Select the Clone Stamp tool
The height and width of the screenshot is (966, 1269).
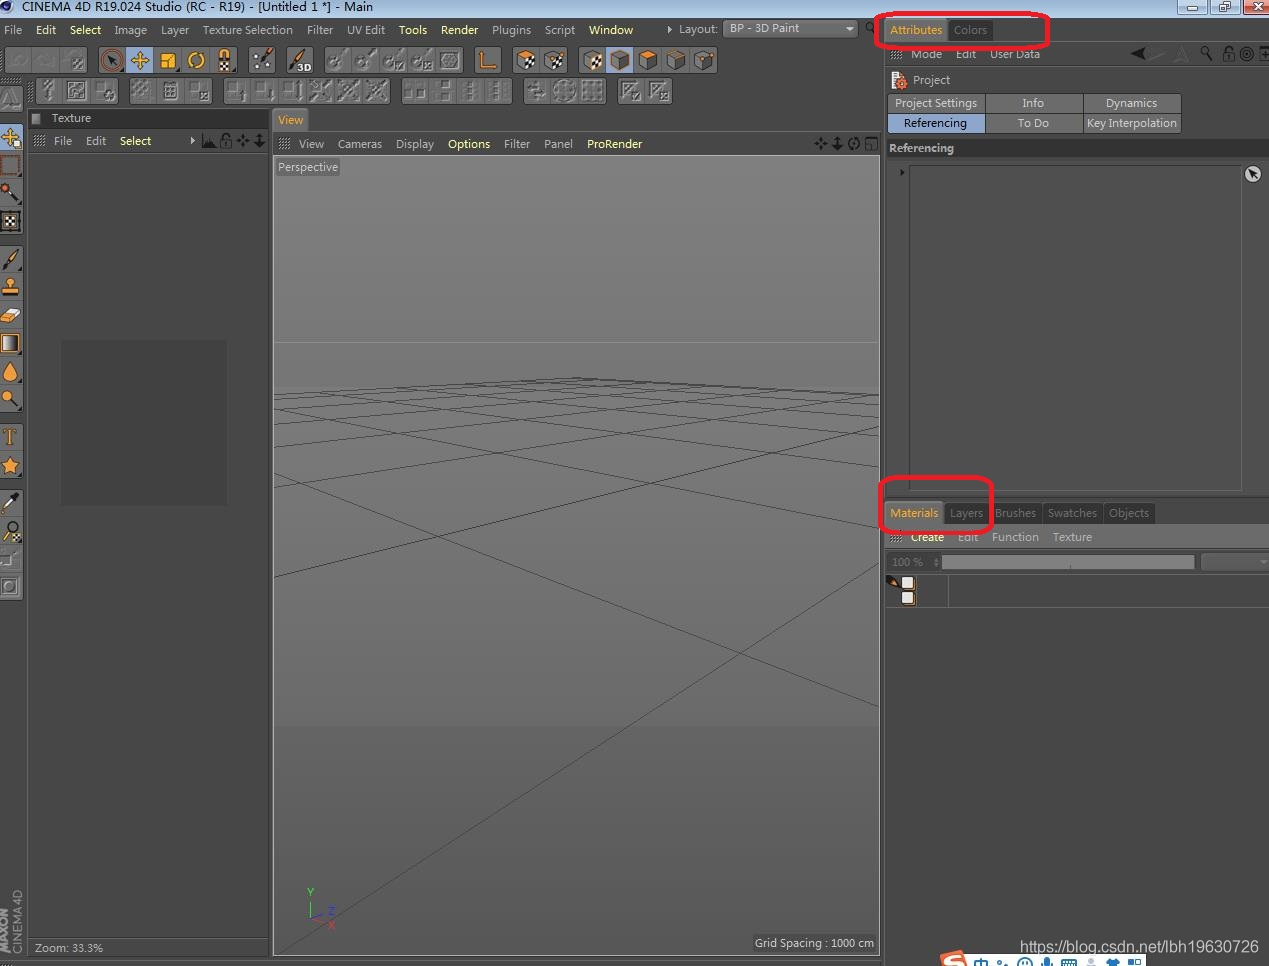pyautogui.click(x=11, y=287)
